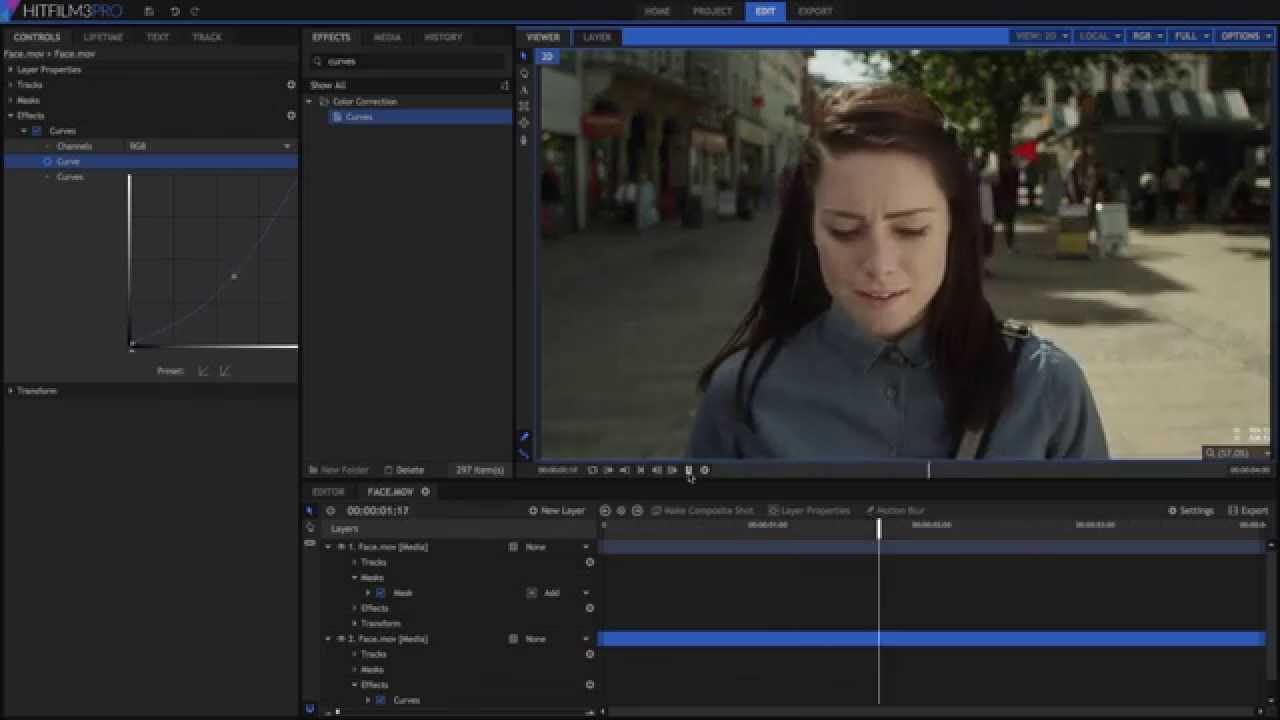This screenshot has height=720, width=1280.
Task: Select the text tool in viewer toolbar
Action: pos(523,90)
